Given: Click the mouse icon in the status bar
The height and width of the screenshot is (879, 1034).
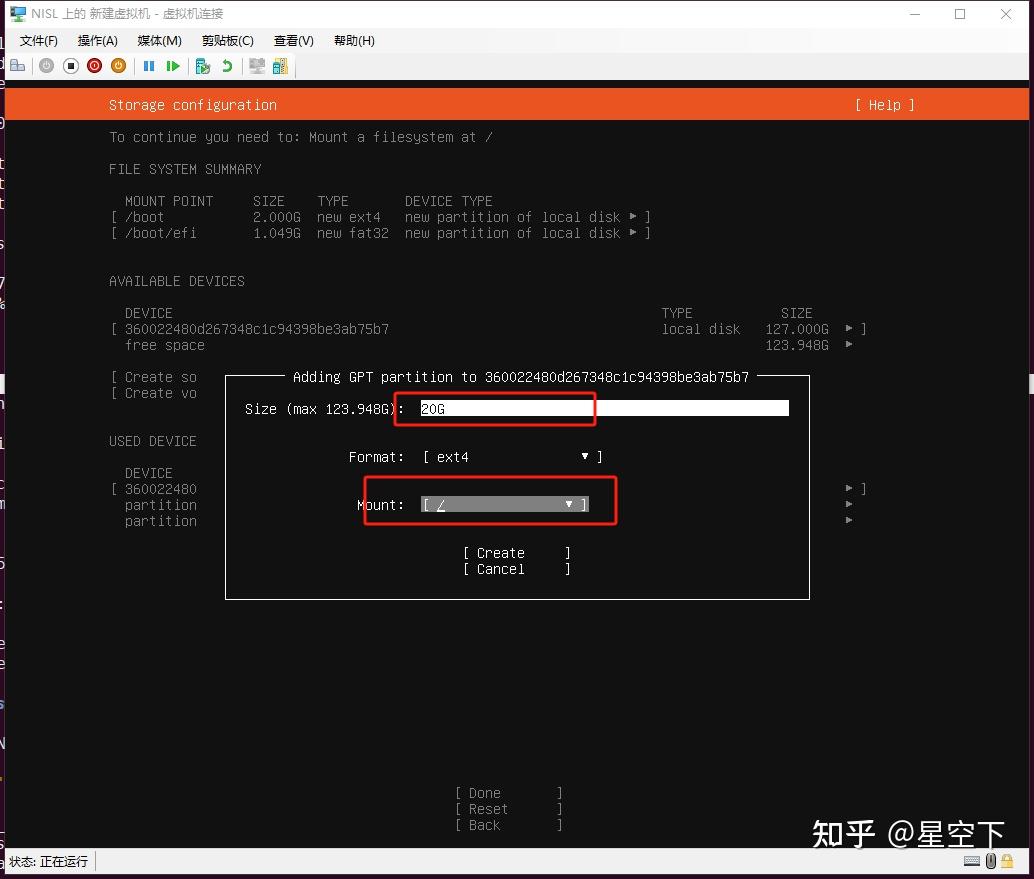Looking at the screenshot, I should point(990,861).
